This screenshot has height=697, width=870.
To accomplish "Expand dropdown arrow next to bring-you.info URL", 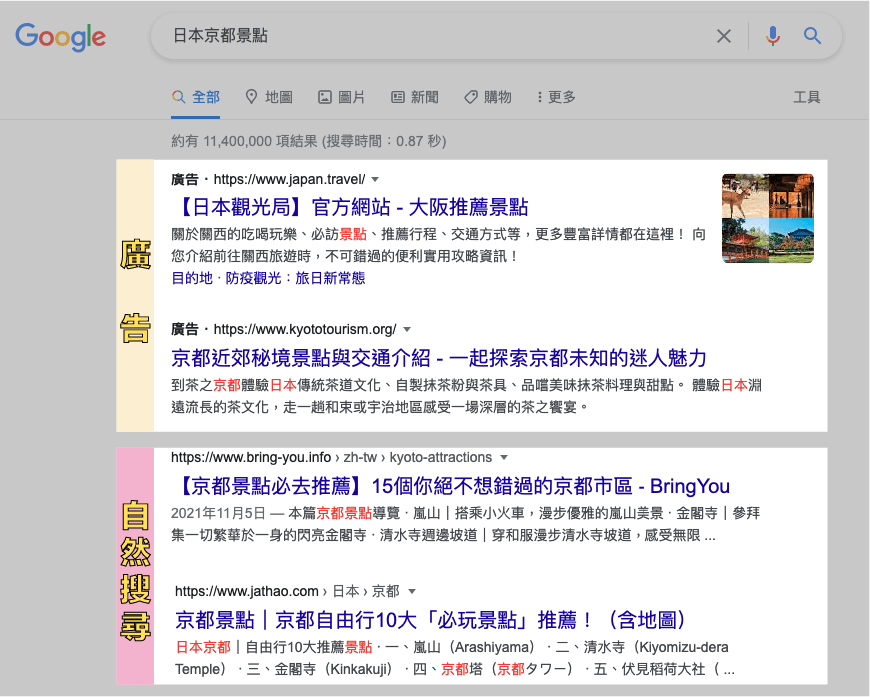I will [504, 458].
